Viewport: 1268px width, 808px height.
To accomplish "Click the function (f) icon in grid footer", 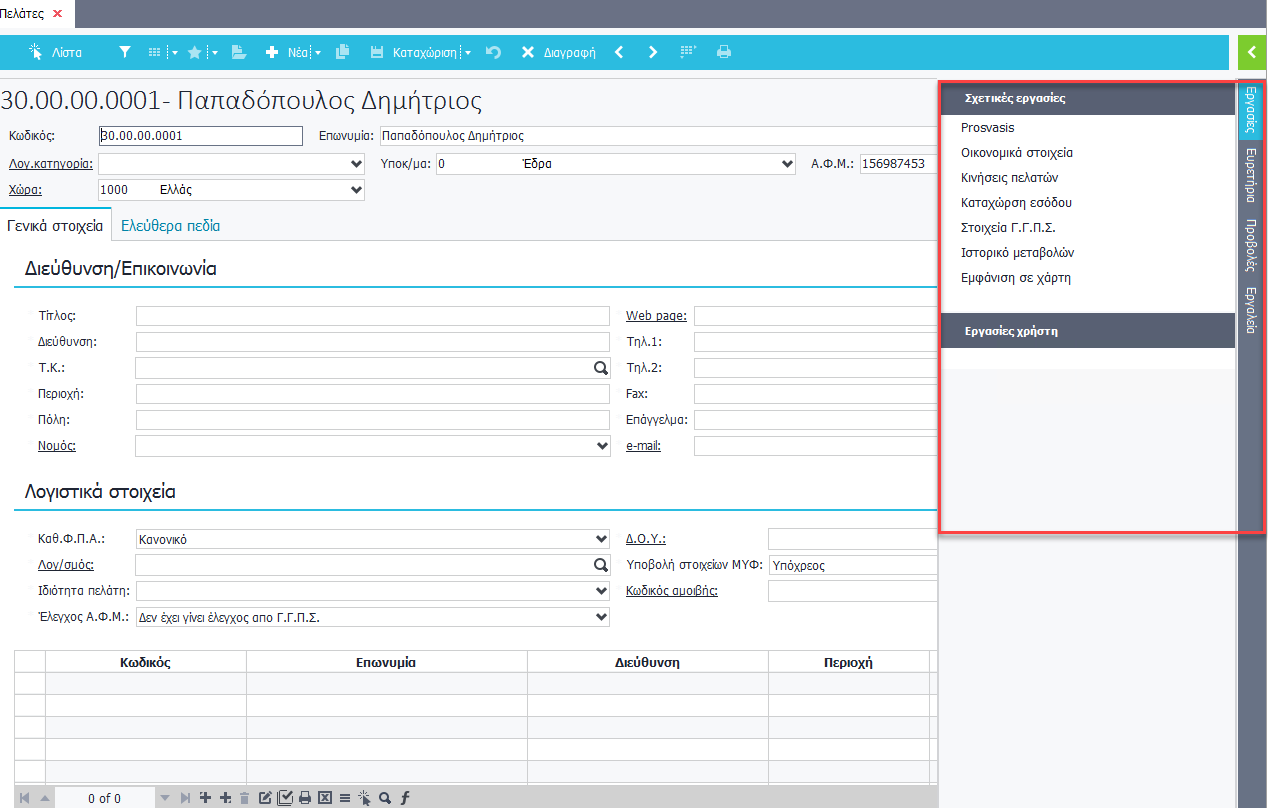I will [x=405, y=798].
